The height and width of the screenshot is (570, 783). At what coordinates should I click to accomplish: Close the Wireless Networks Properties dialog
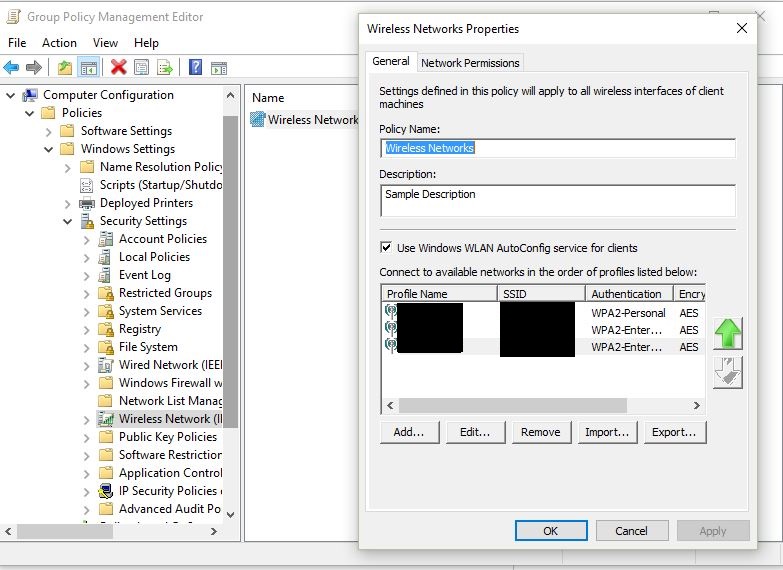(742, 28)
